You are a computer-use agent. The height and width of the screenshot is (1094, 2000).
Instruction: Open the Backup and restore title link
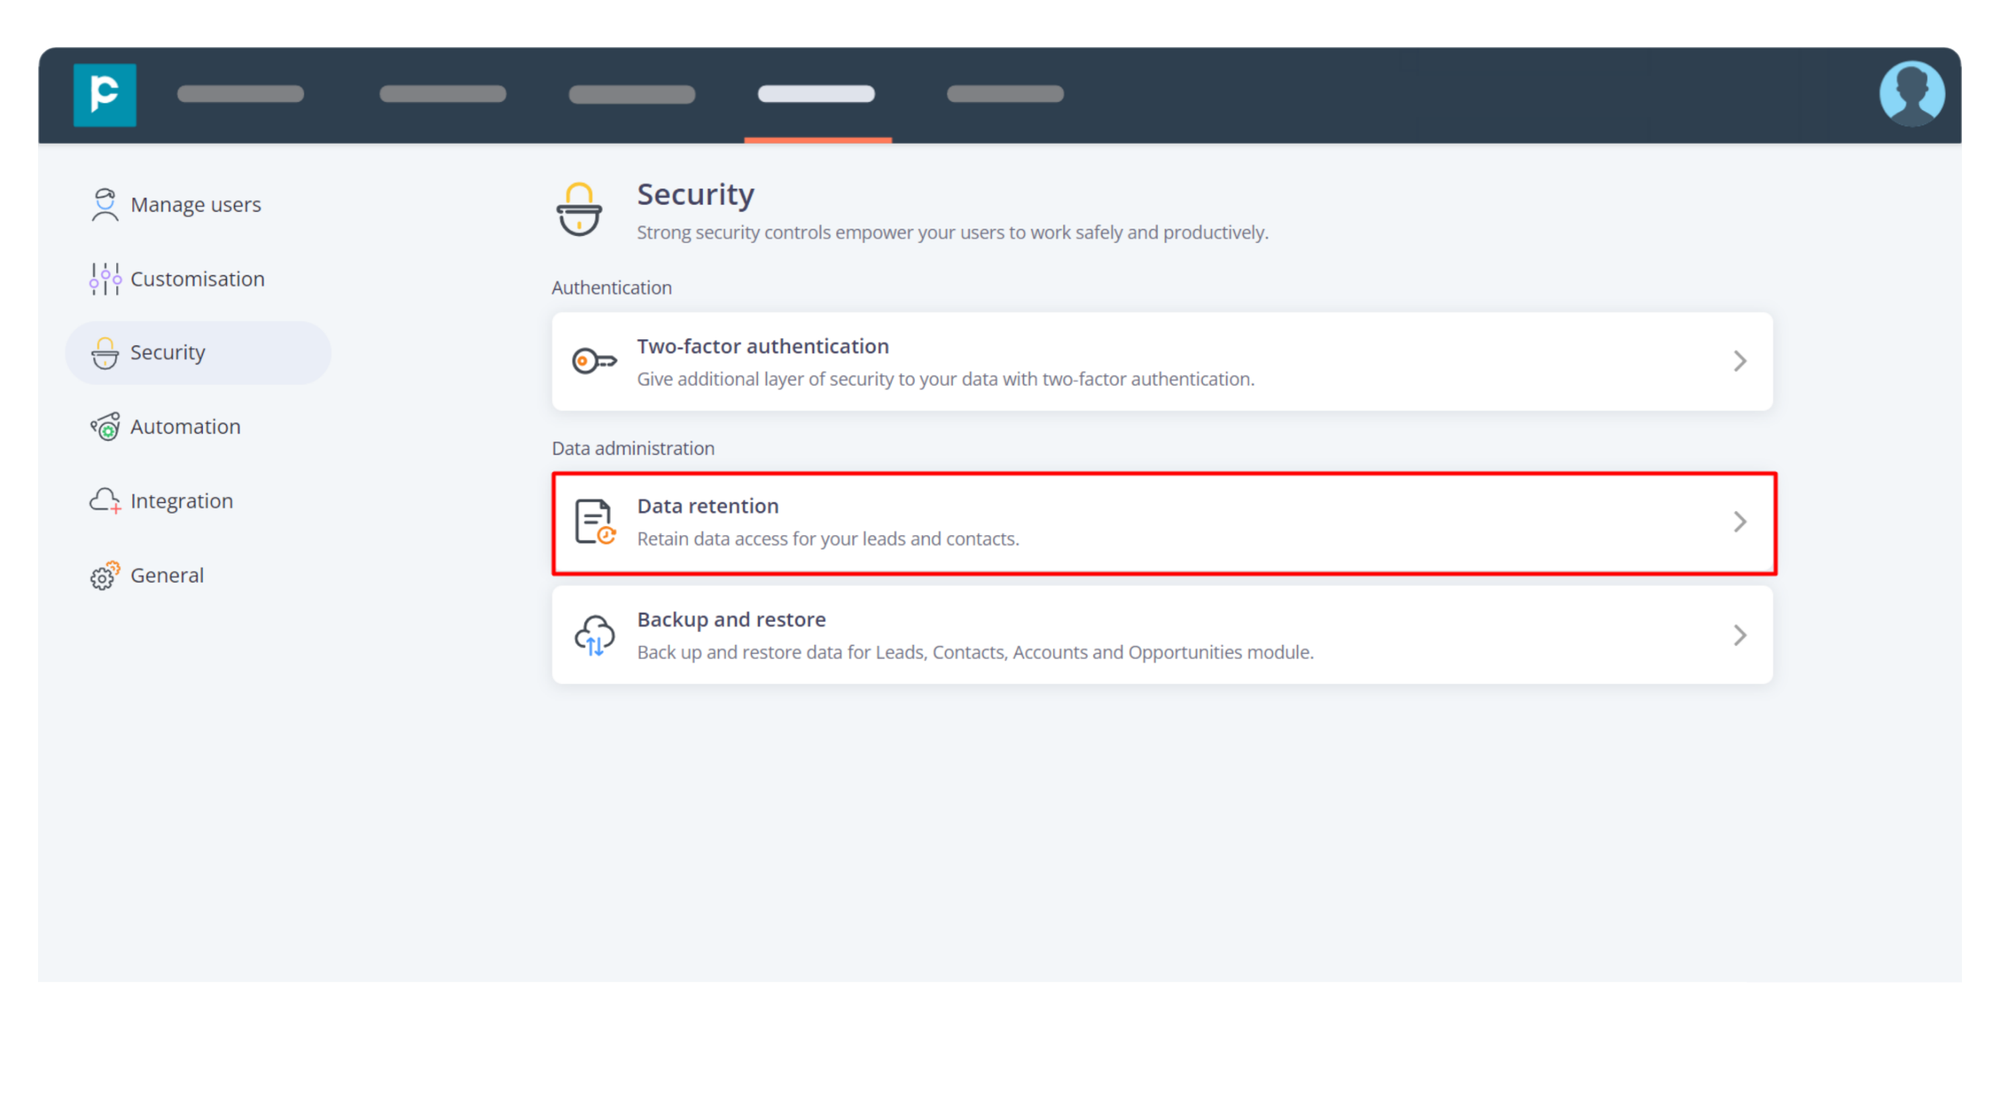[x=731, y=620]
